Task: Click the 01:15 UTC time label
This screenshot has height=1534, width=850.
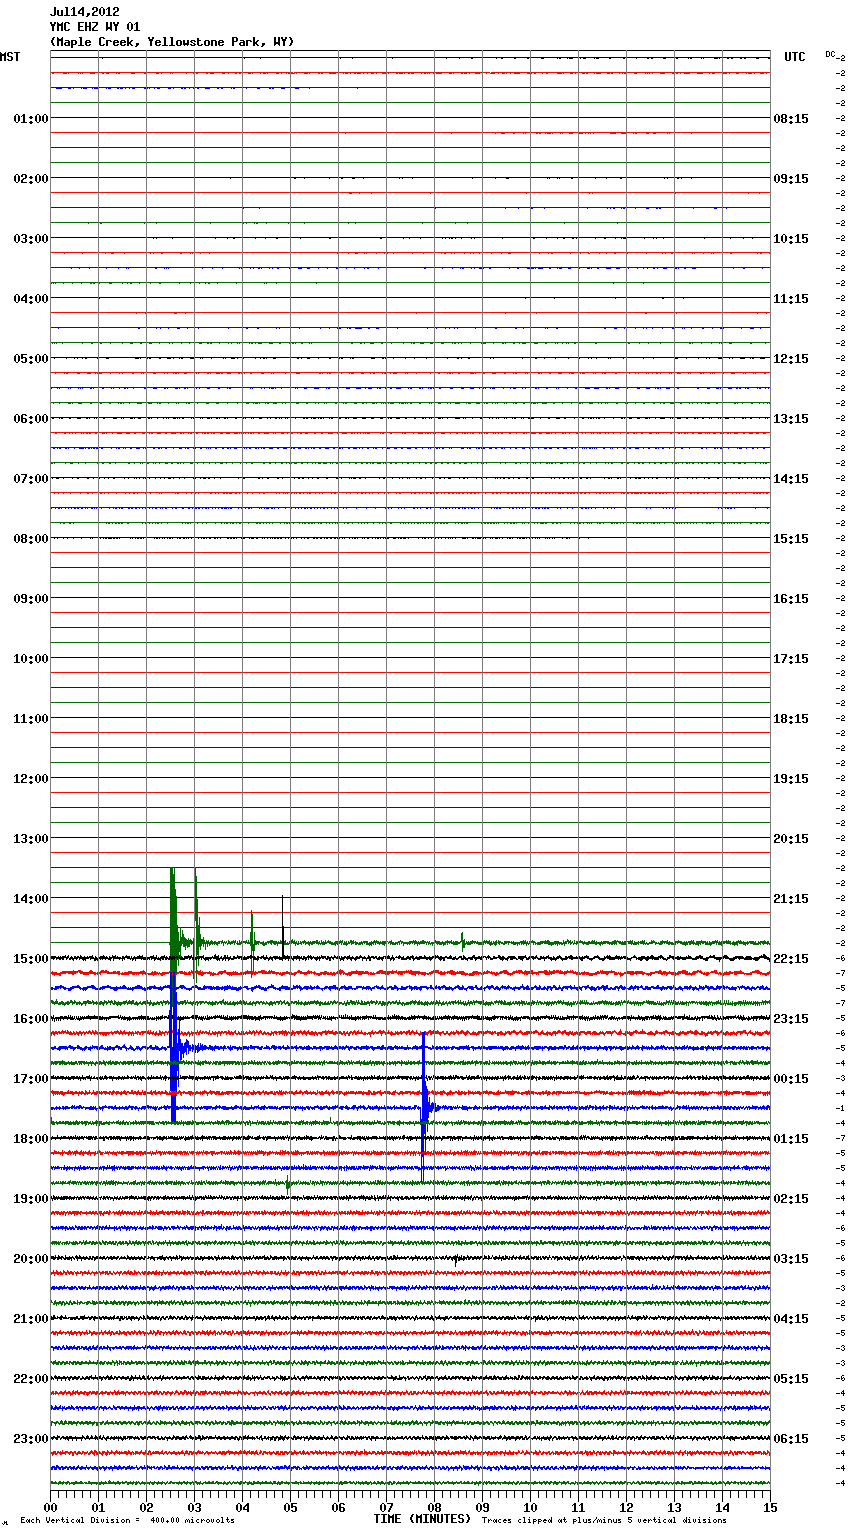Action: (x=791, y=1139)
